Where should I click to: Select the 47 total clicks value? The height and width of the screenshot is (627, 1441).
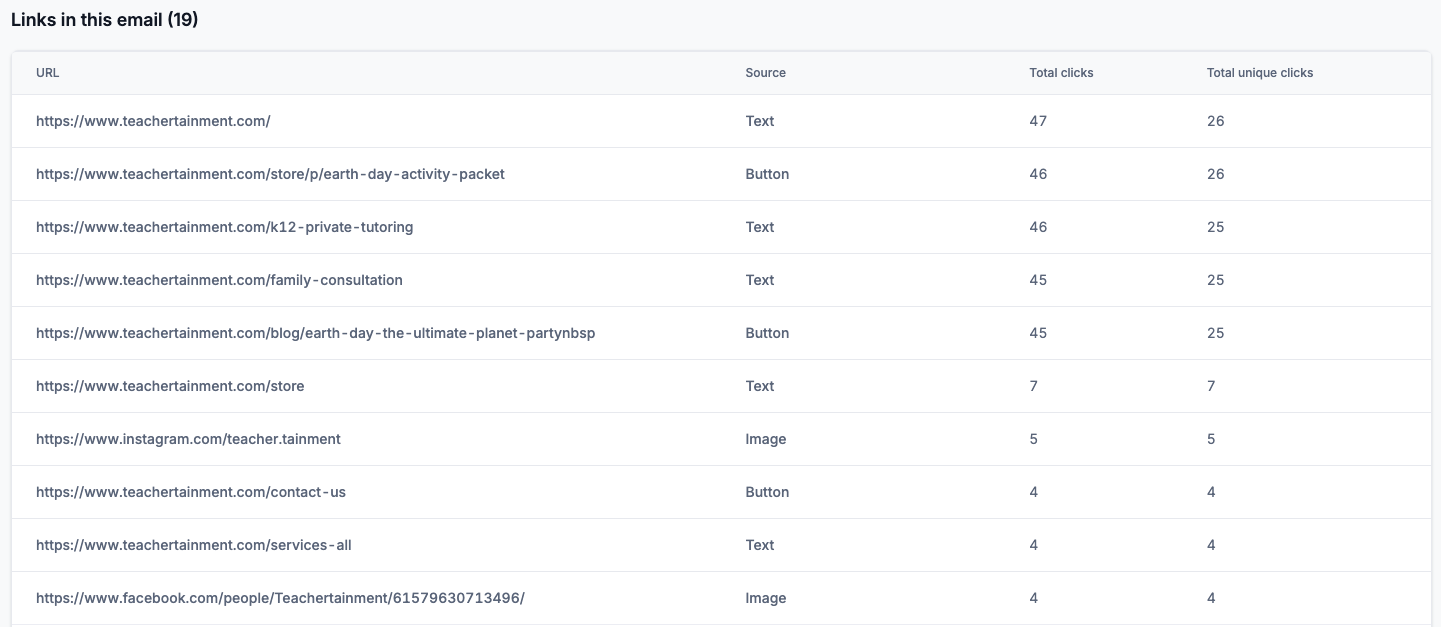[x=1038, y=121]
